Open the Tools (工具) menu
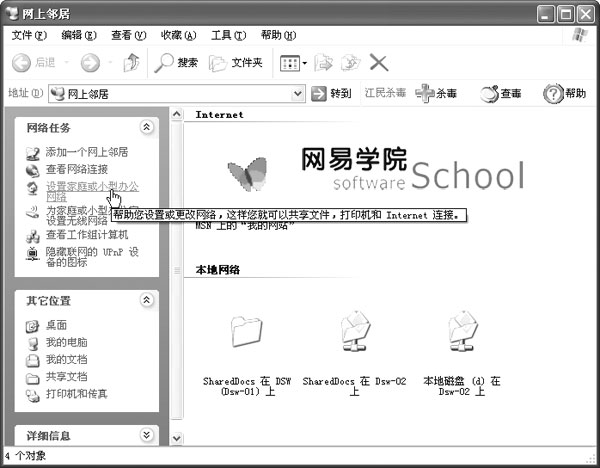The image size is (600, 468). click(x=228, y=36)
